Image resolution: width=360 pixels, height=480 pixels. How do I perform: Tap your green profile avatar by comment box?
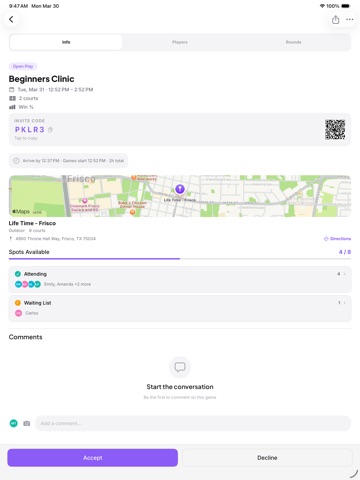point(14,423)
